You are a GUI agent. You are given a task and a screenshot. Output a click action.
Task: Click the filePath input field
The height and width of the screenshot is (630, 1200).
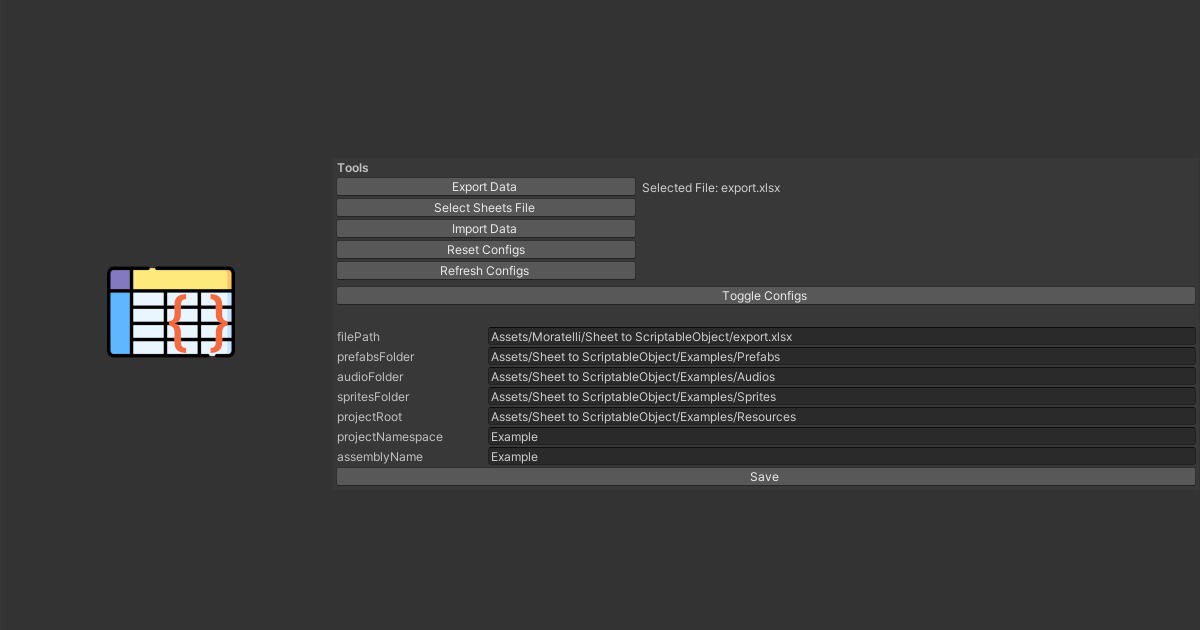[x=840, y=337]
